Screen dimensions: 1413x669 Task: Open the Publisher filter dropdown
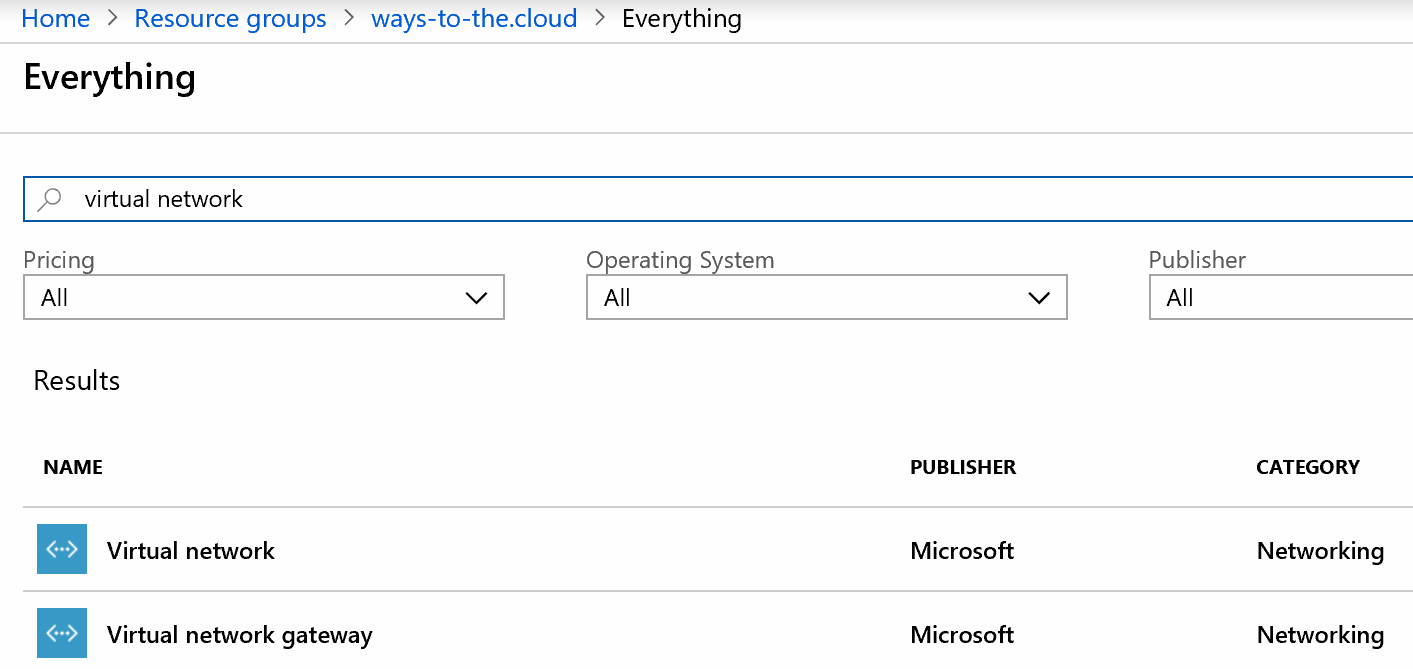pyautogui.click(x=1280, y=298)
